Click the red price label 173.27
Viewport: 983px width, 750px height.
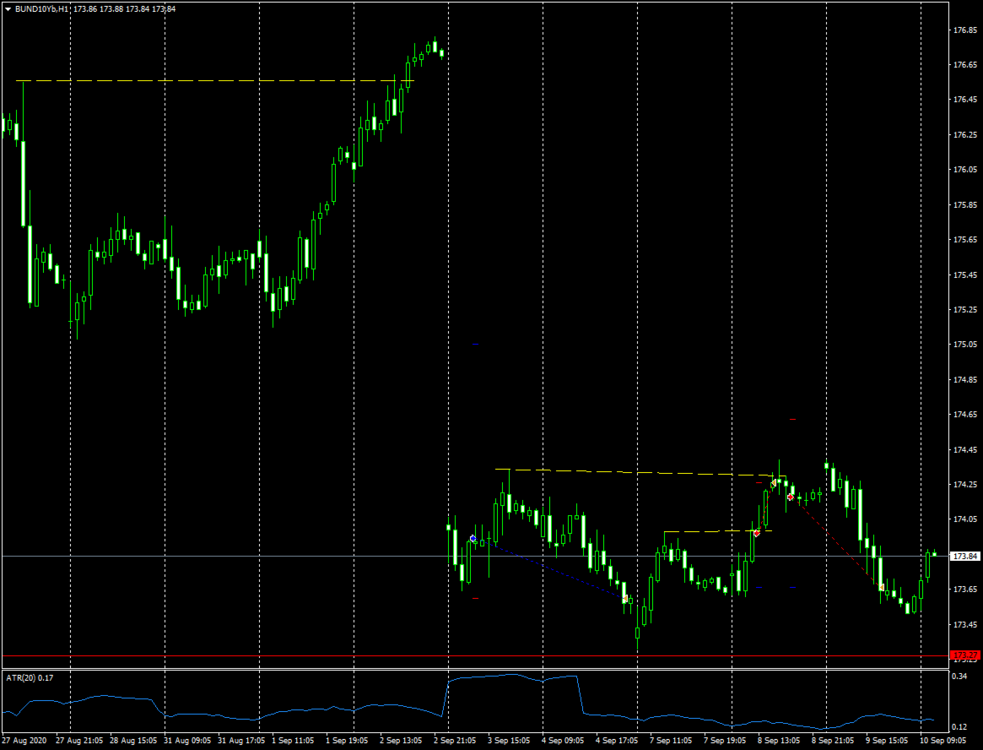[965, 656]
